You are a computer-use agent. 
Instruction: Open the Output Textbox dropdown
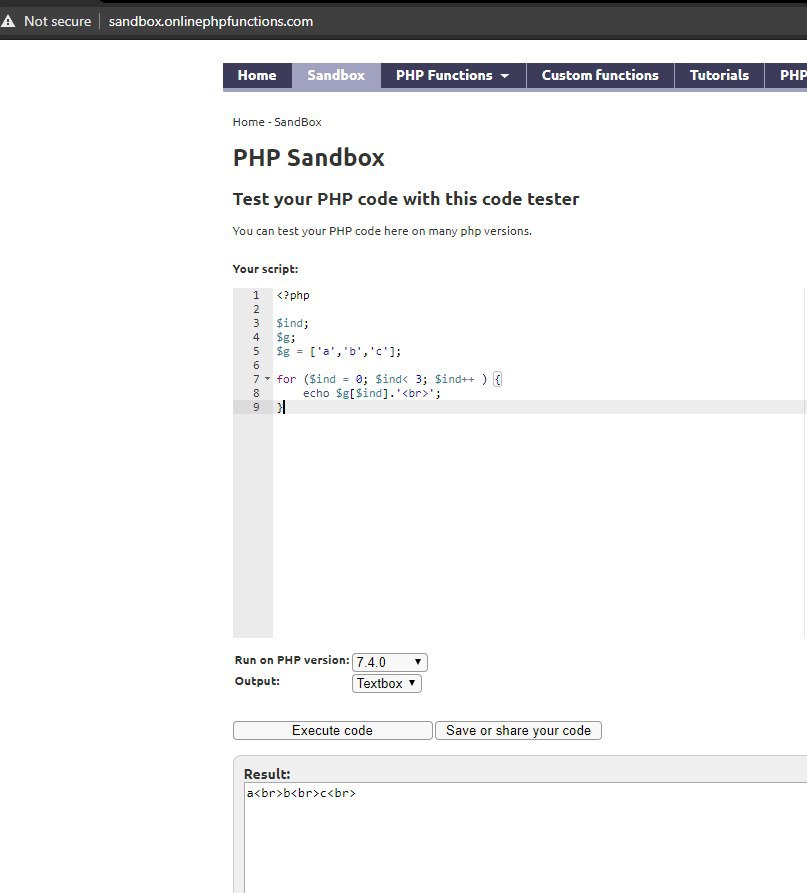[x=387, y=683]
